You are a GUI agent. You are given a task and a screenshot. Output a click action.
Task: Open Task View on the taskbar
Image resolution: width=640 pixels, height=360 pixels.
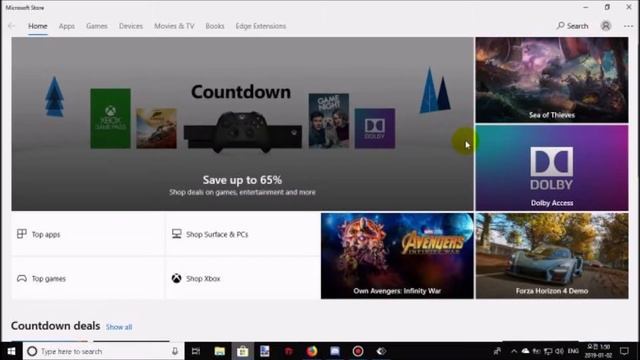[196, 351]
